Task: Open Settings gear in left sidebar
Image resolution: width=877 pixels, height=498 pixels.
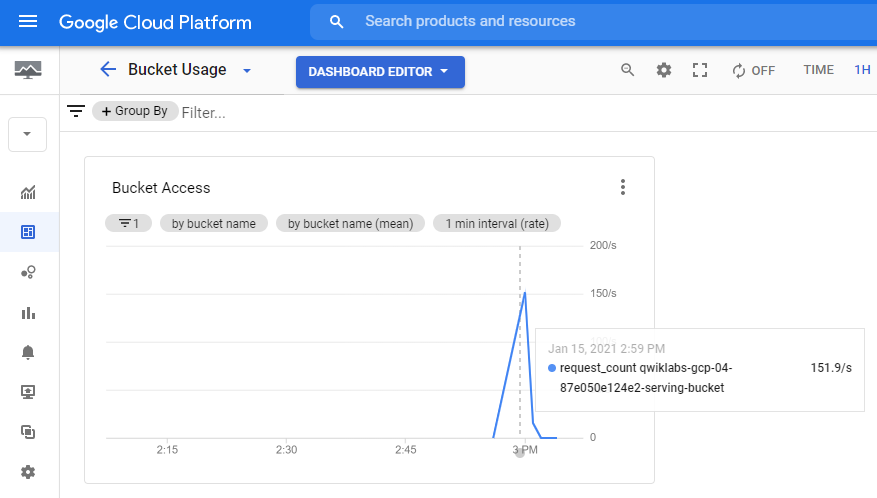Action: pyautogui.click(x=28, y=472)
